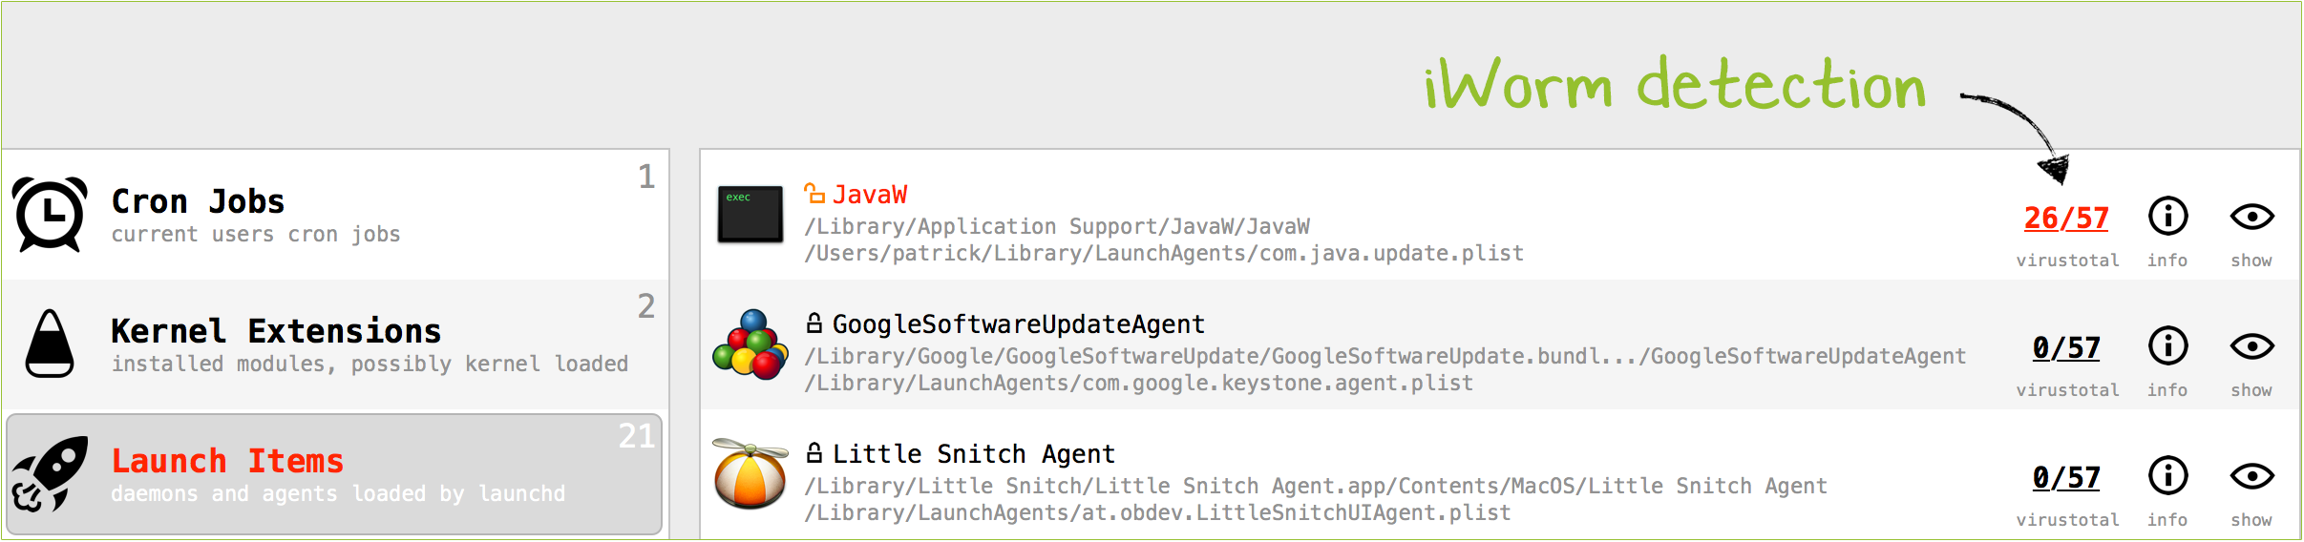2304x542 pixels.
Task: Show JavaW in Finder via eye icon
Action: (x=2251, y=217)
